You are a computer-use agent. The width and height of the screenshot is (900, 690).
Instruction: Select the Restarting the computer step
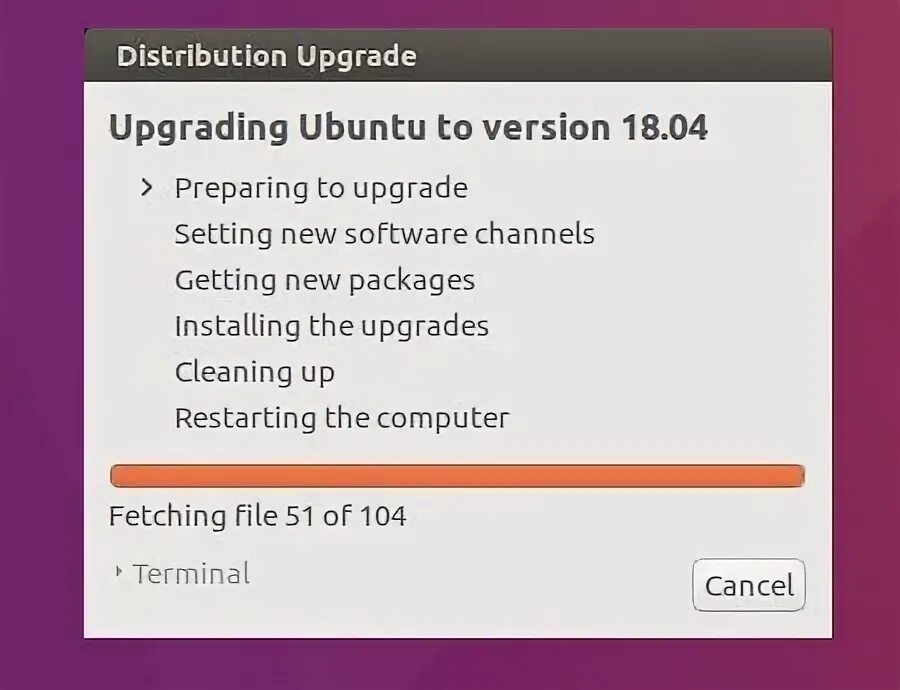coord(341,418)
